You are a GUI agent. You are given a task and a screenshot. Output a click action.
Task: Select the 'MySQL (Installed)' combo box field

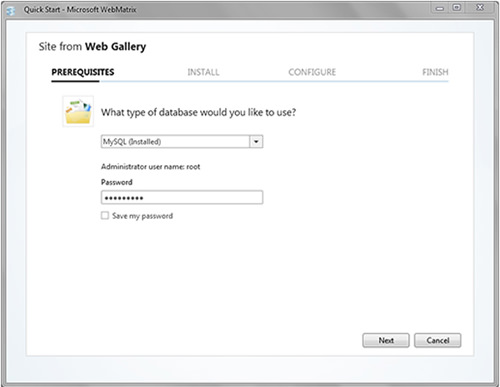pos(182,142)
